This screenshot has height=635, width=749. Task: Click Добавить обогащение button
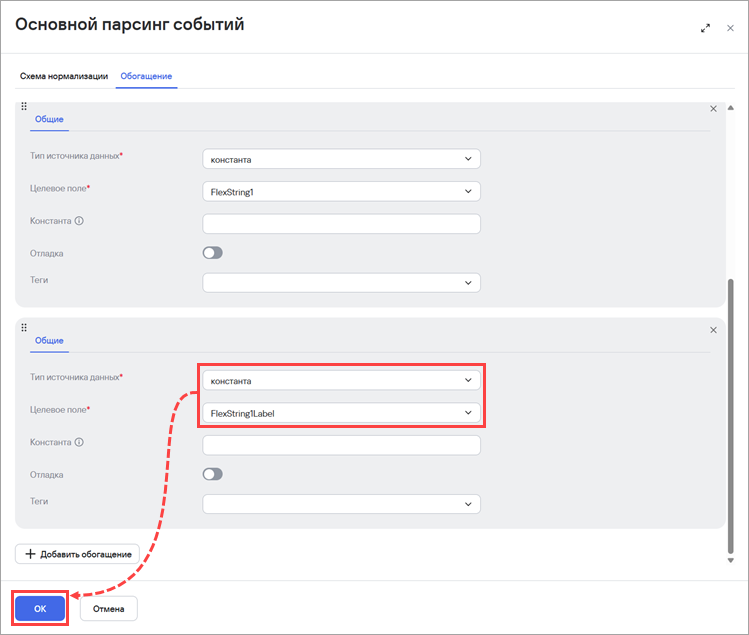pyautogui.click(x=77, y=554)
